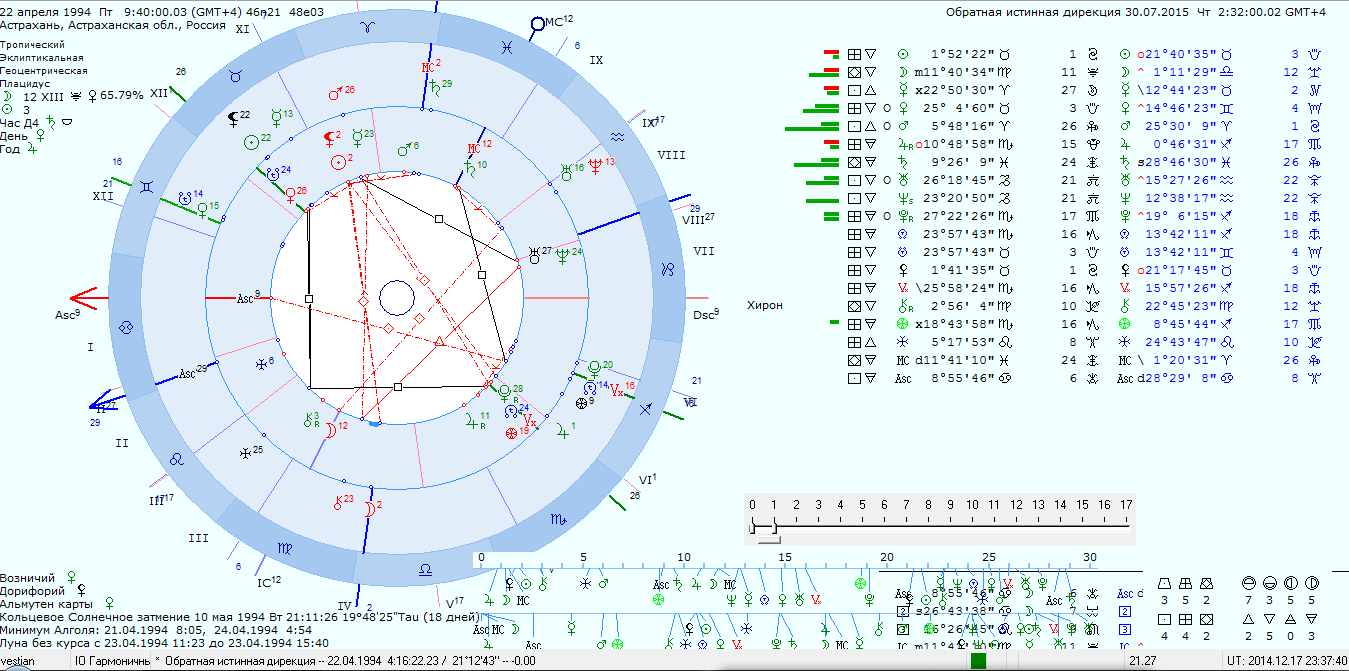
Task: Select the Neptune glyph beside 23°20'50"
Action: pyautogui.click(x=903, y=198)
